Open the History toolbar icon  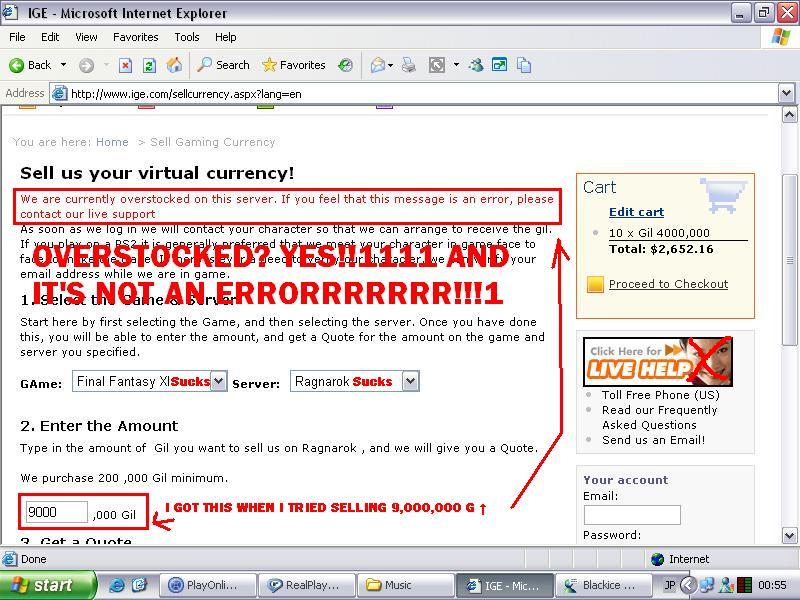[x=345, y=65]
